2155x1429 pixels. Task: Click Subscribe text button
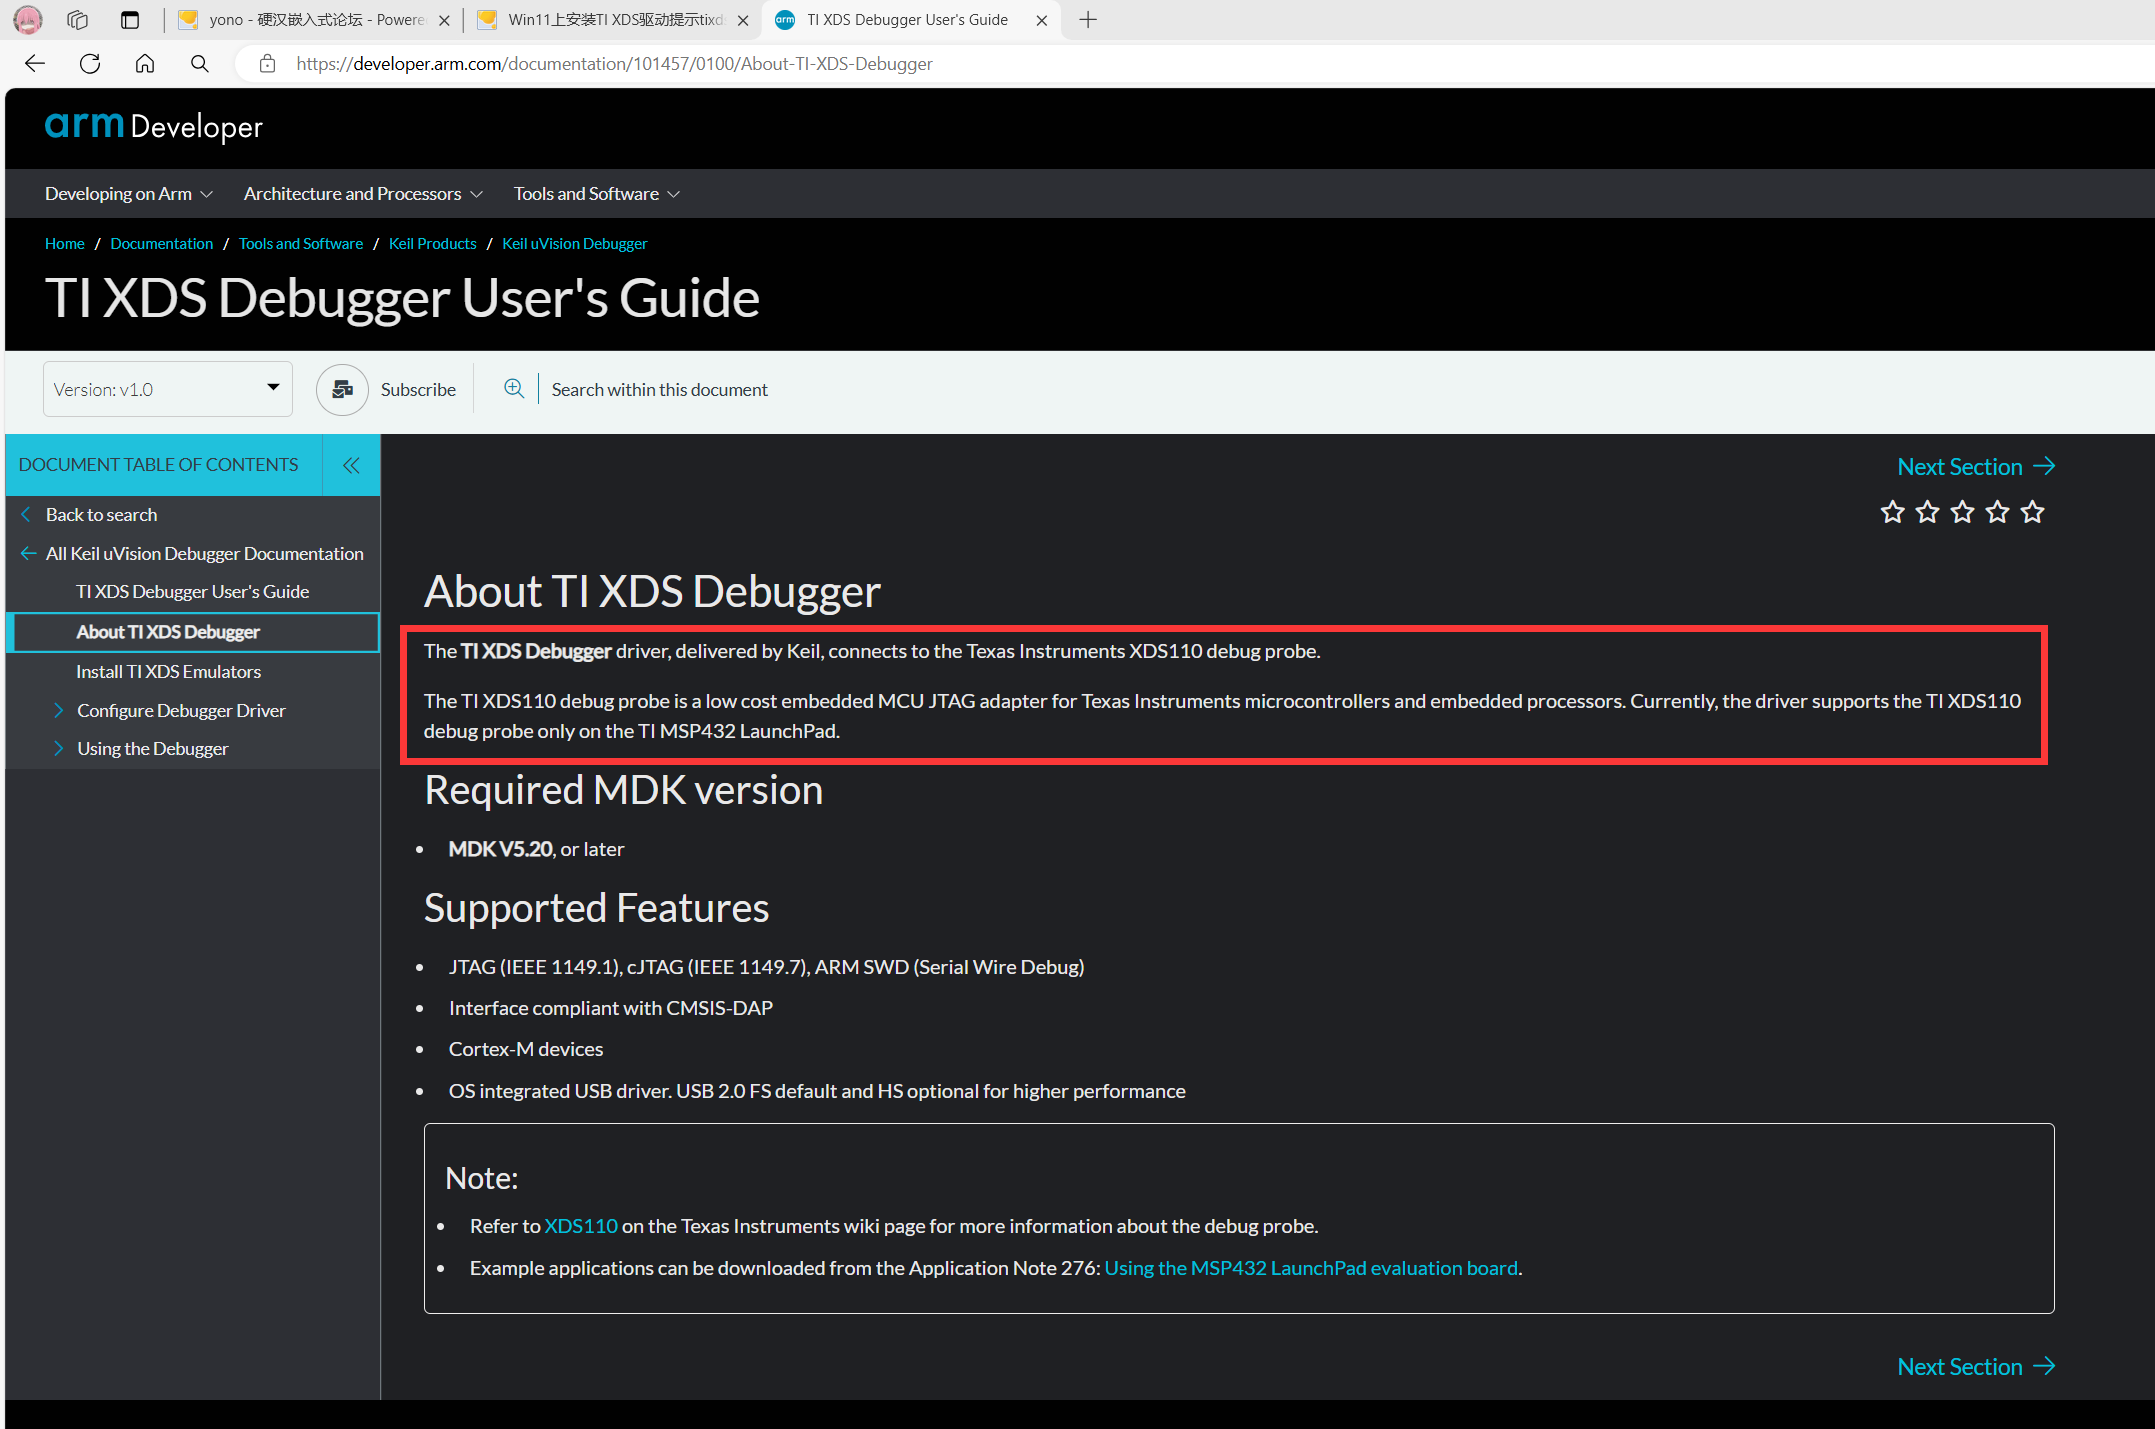(x=418, y=390)
